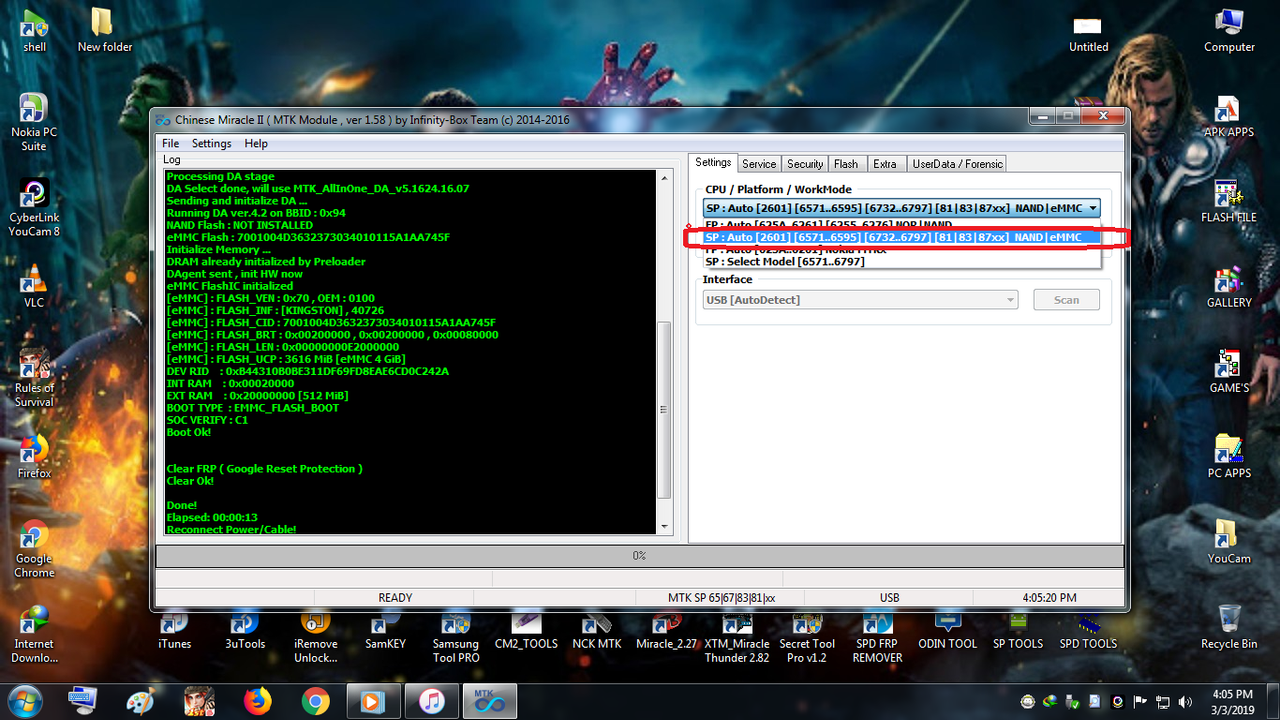
Task: Open the Internet Download desktop shortcut
Action: [x=34, y=634]
